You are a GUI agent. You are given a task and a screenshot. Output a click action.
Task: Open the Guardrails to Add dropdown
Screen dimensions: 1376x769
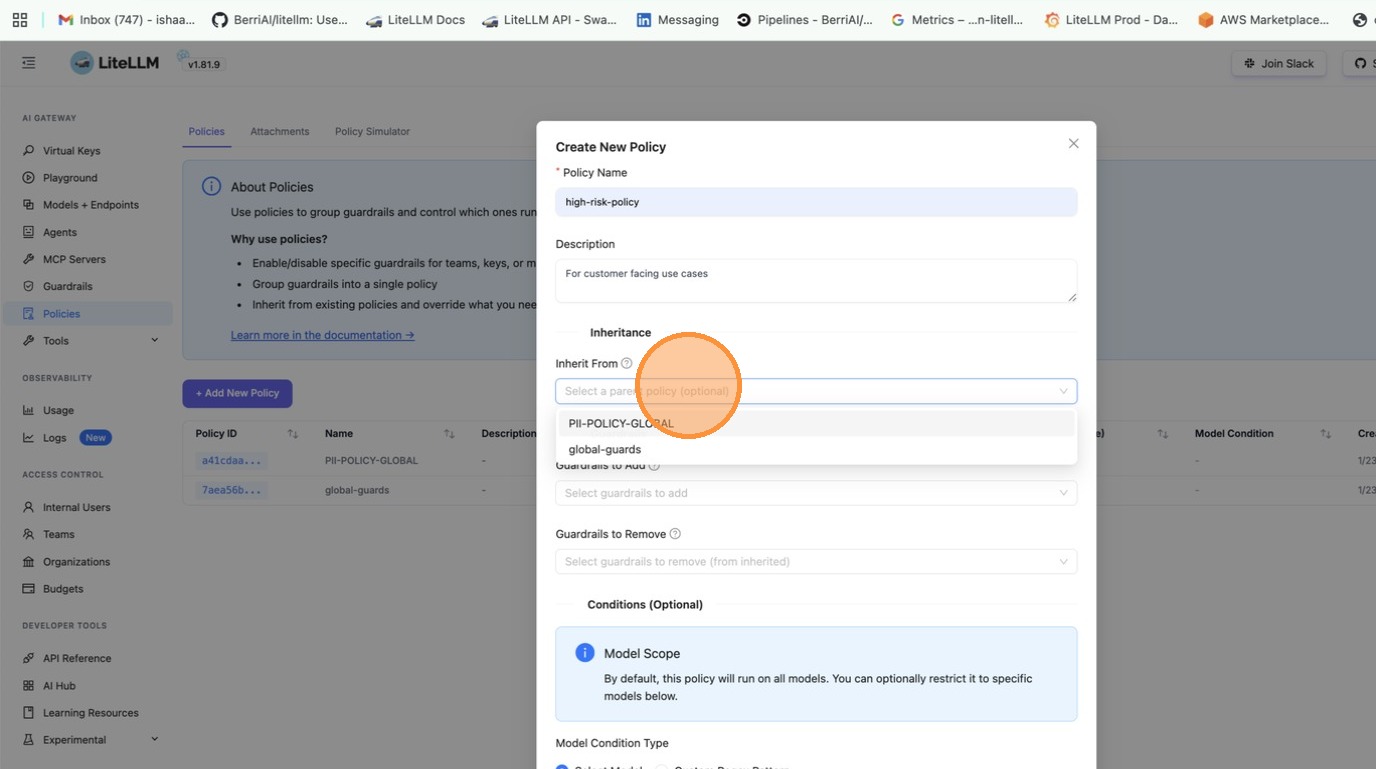[x=815, y=493]
